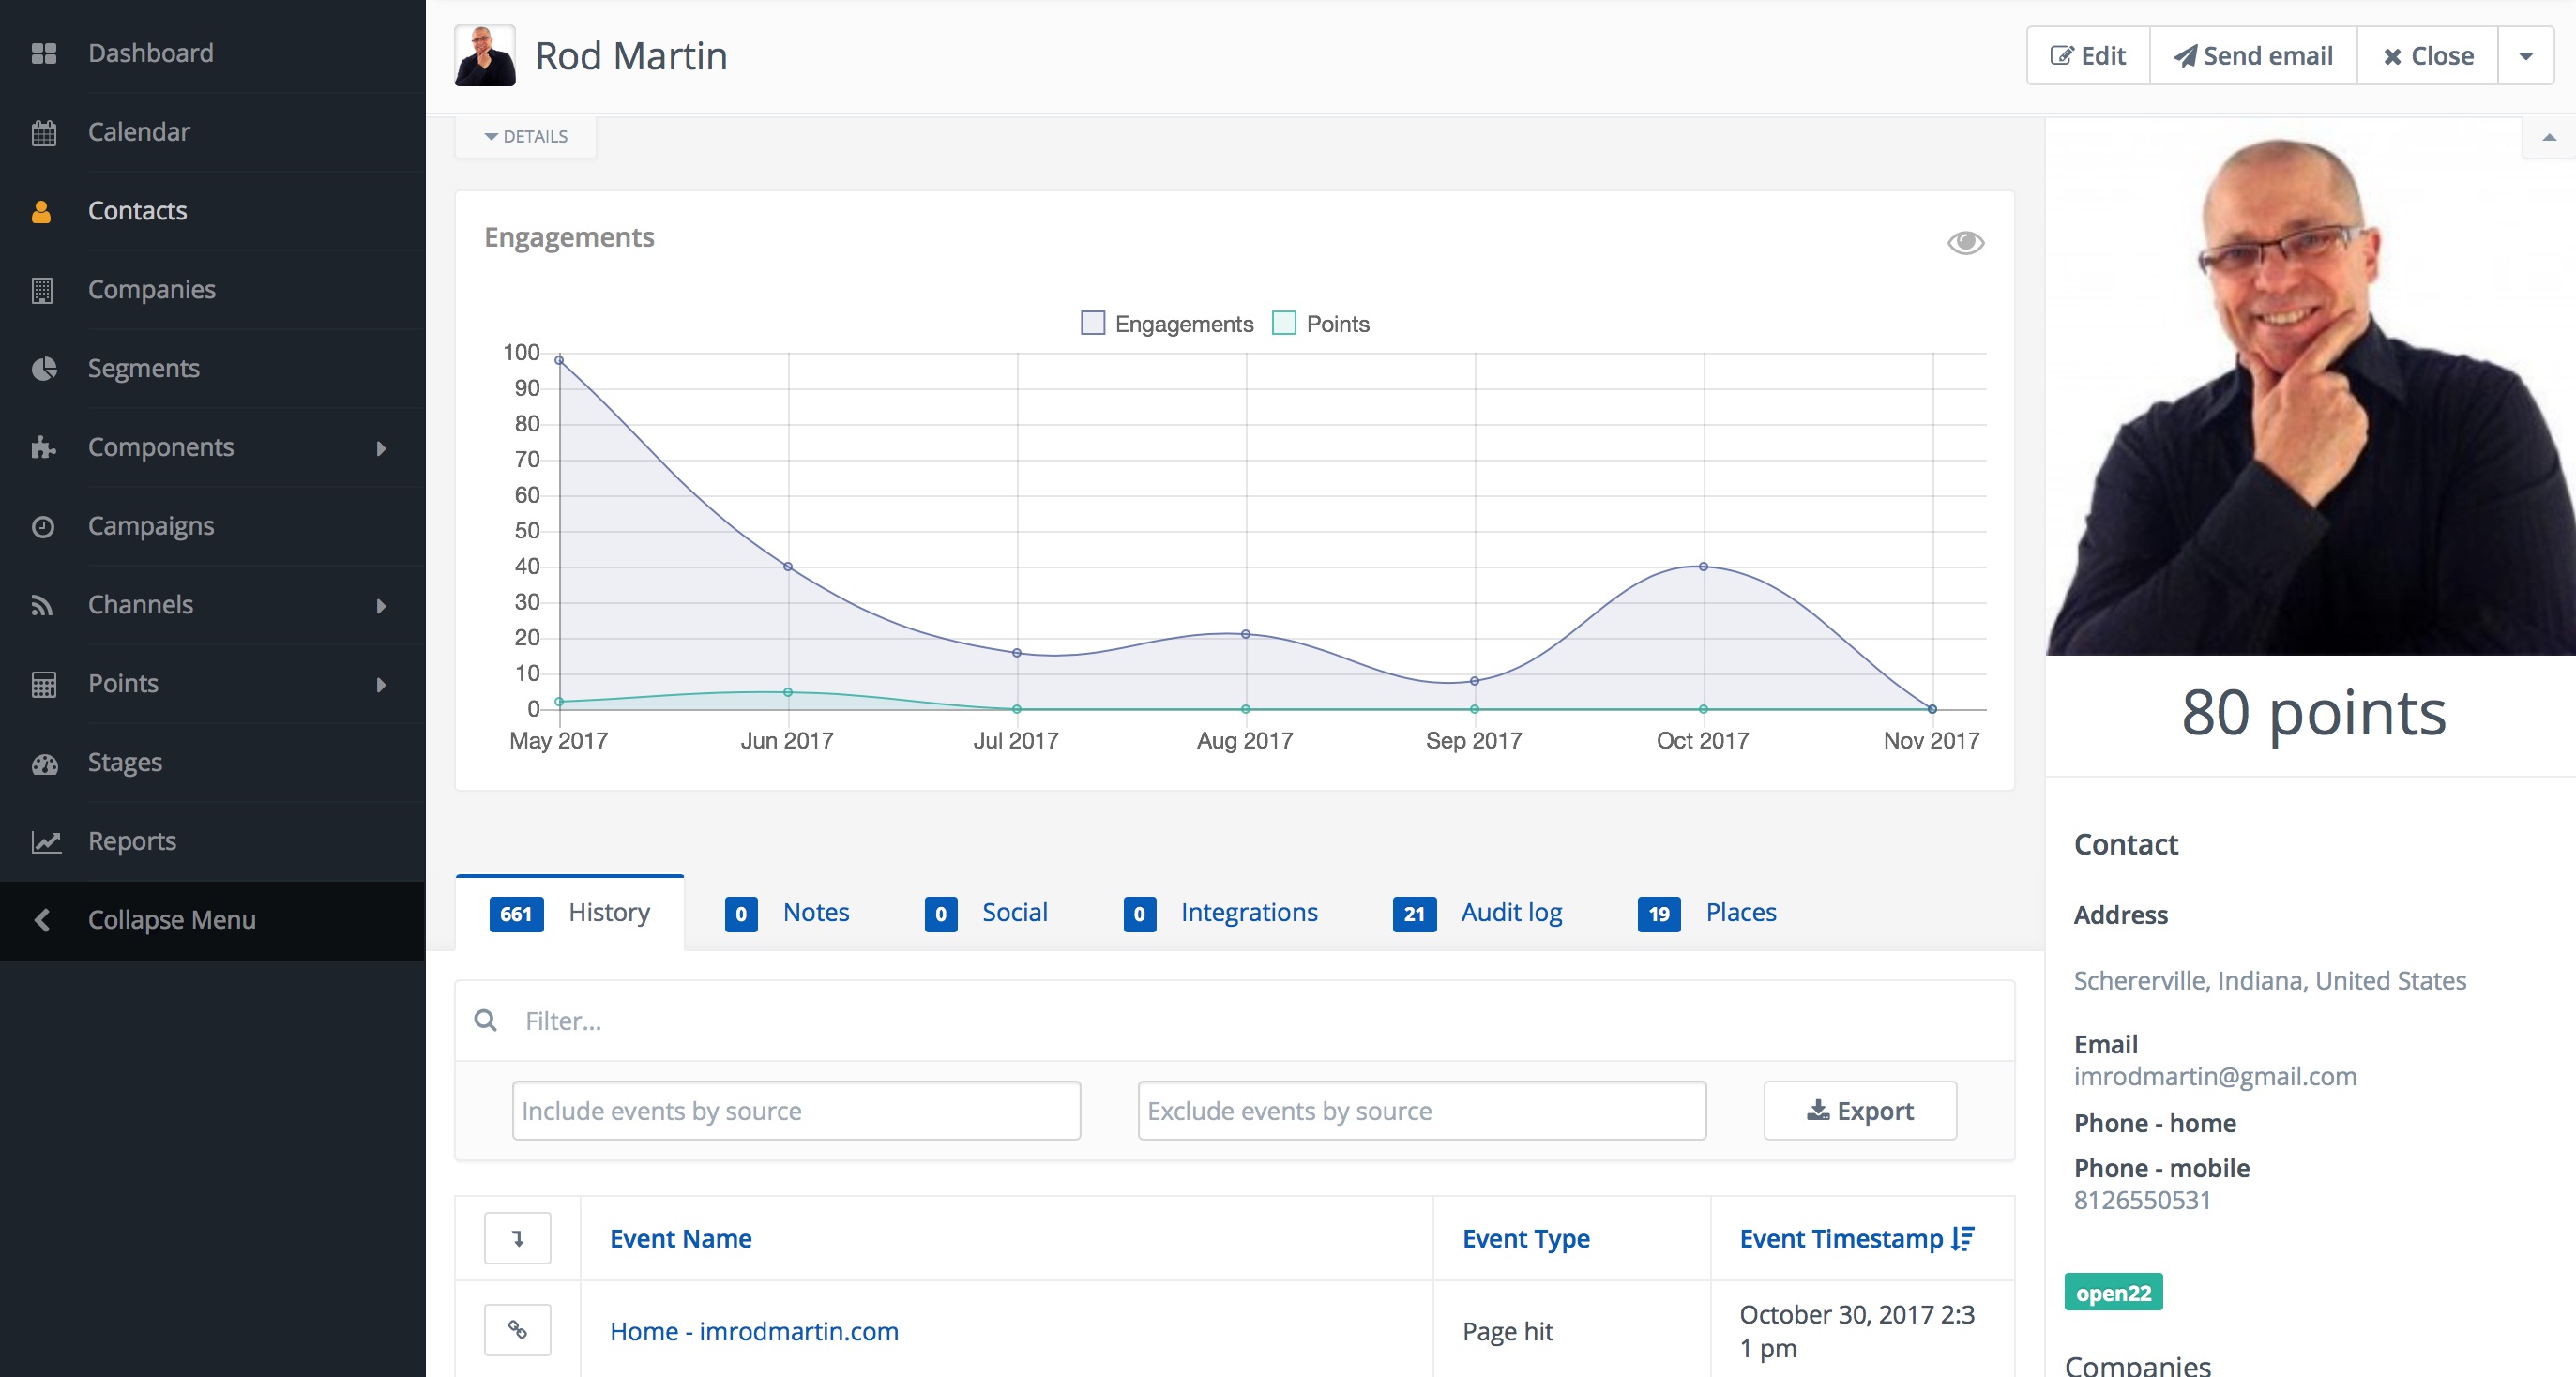Screen dimensions: 2576x1377
Task: Click the Edit contact button
Action: [x=2088, y=56]
